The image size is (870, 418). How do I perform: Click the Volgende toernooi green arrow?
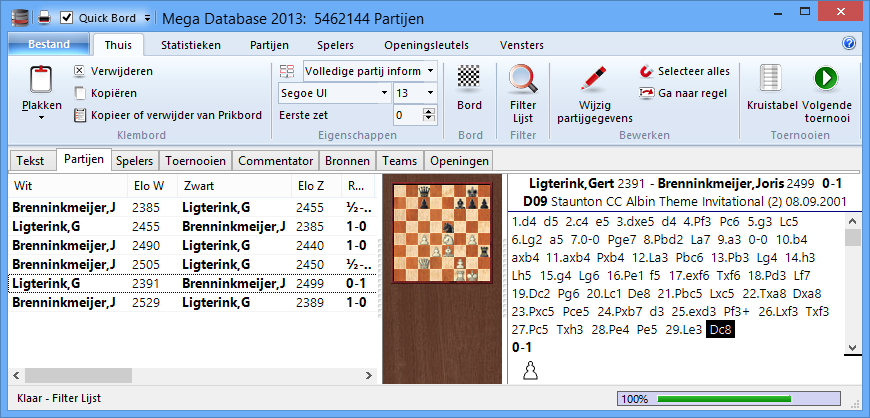click(x=826, y=79)
